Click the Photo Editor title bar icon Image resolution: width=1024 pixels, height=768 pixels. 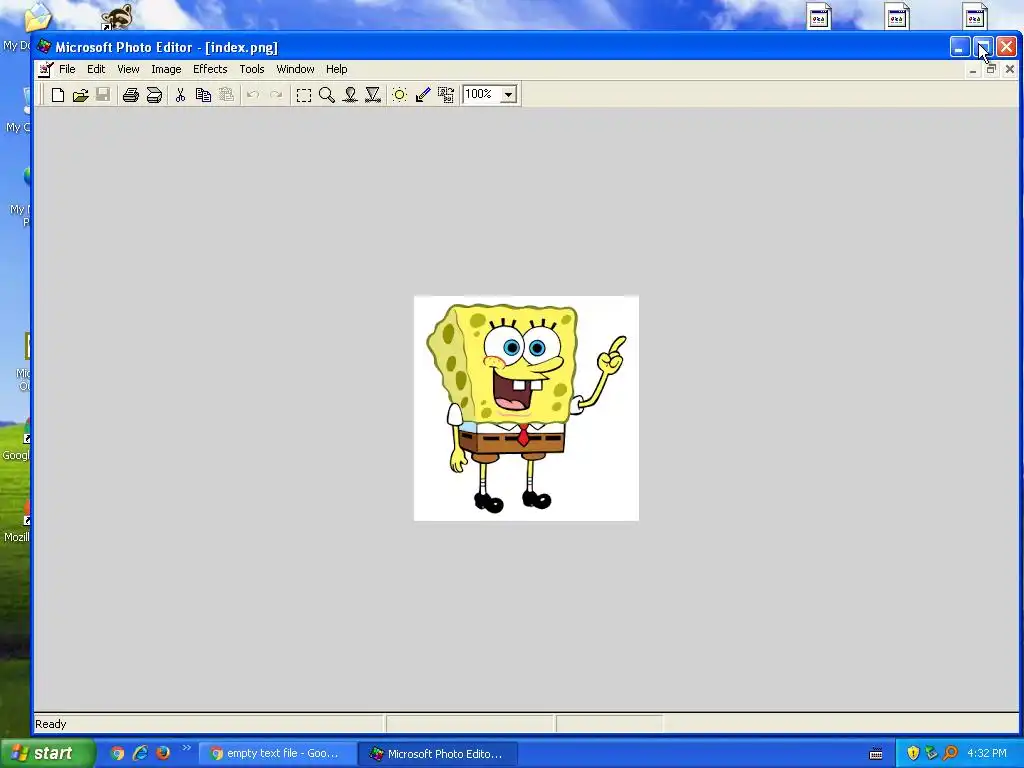point(44,47)
